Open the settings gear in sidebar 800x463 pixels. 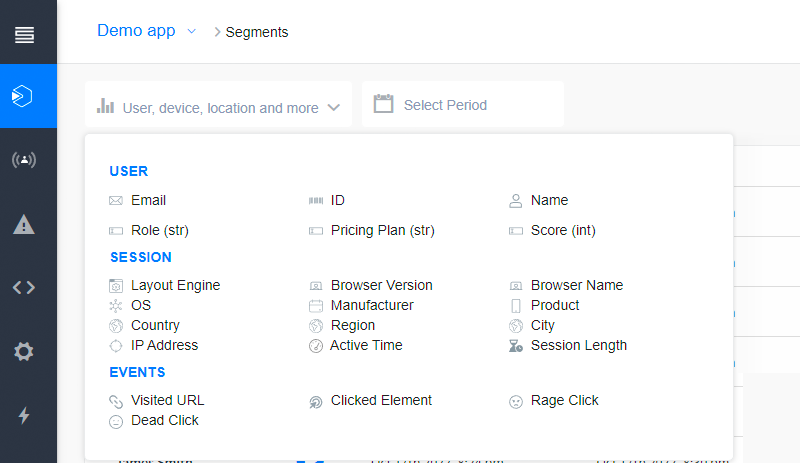24,351
